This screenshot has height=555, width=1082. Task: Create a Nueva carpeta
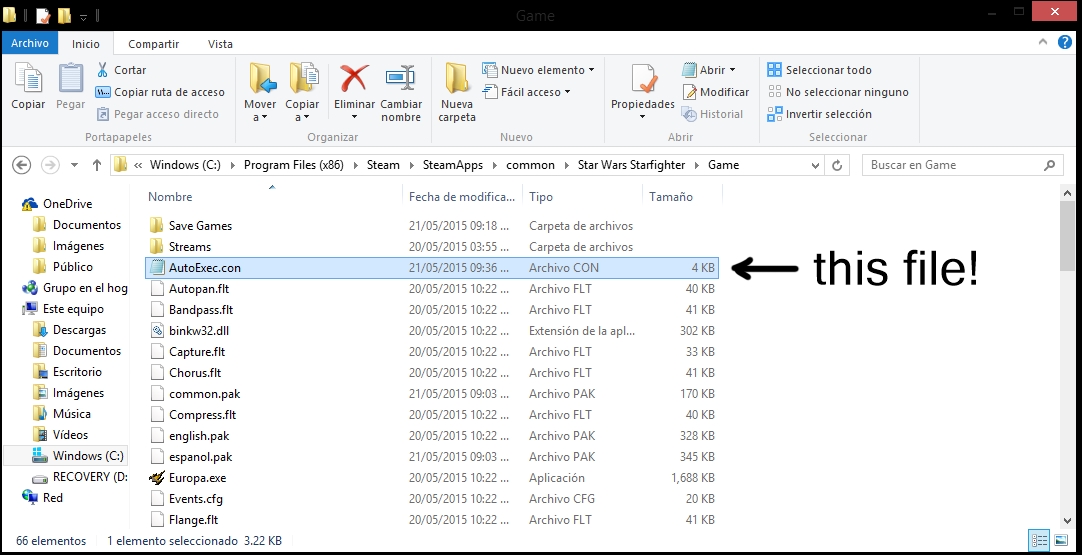tap(457, 92)
